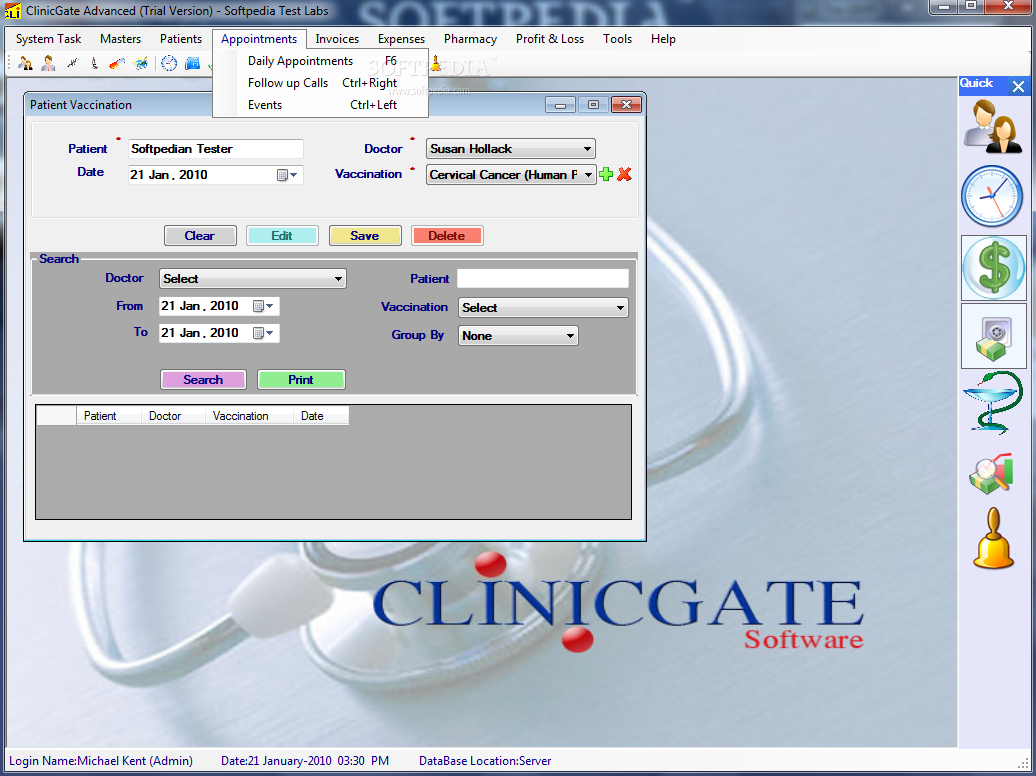This screenshot has width=1036, height=776.
Task: Click the Clear button
Action: (200, 236)
